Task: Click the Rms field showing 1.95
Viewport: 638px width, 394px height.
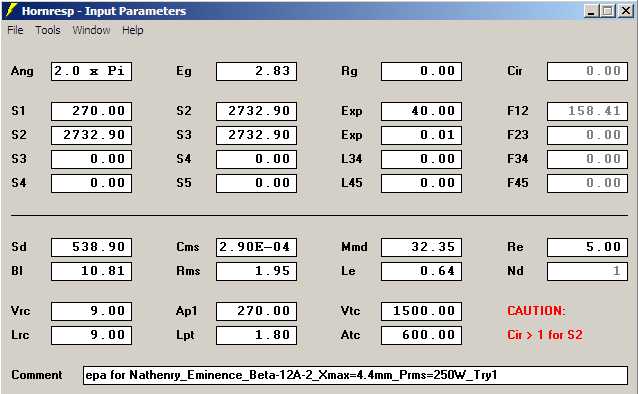Action: [x=256, y=271]
